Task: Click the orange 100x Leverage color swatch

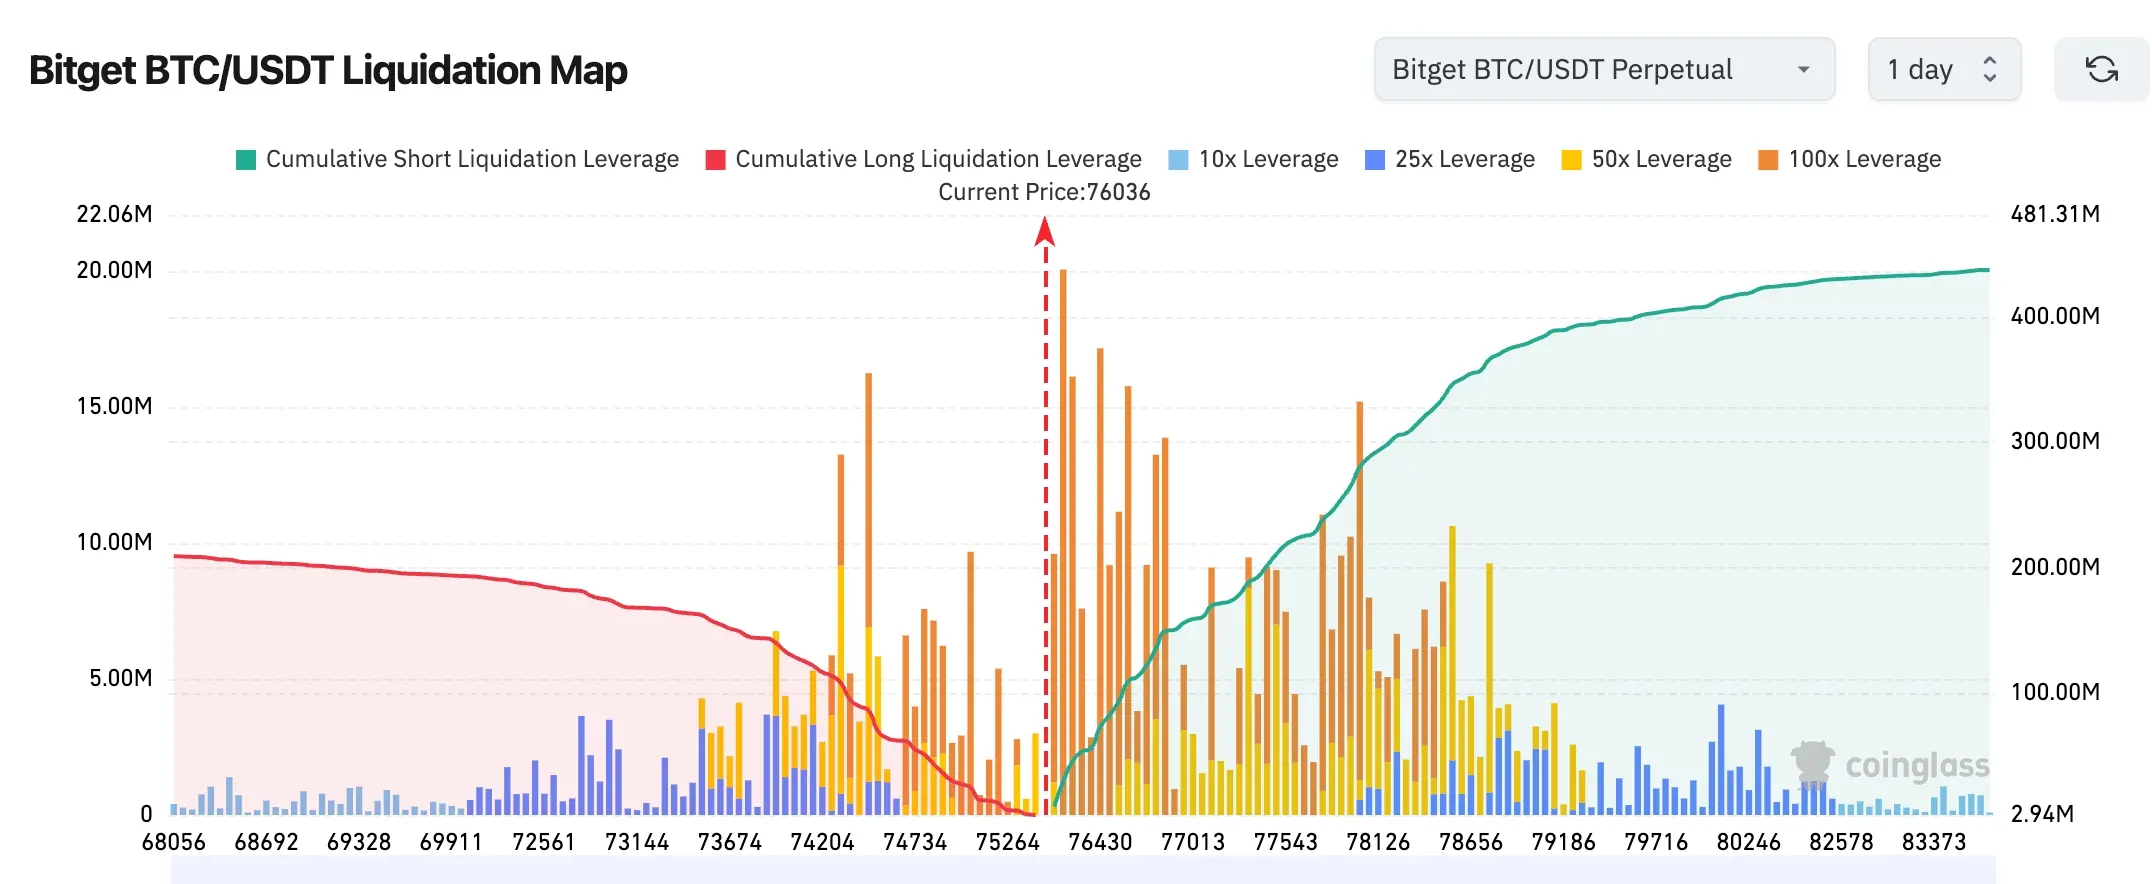Action: [x=1768, y=160]
